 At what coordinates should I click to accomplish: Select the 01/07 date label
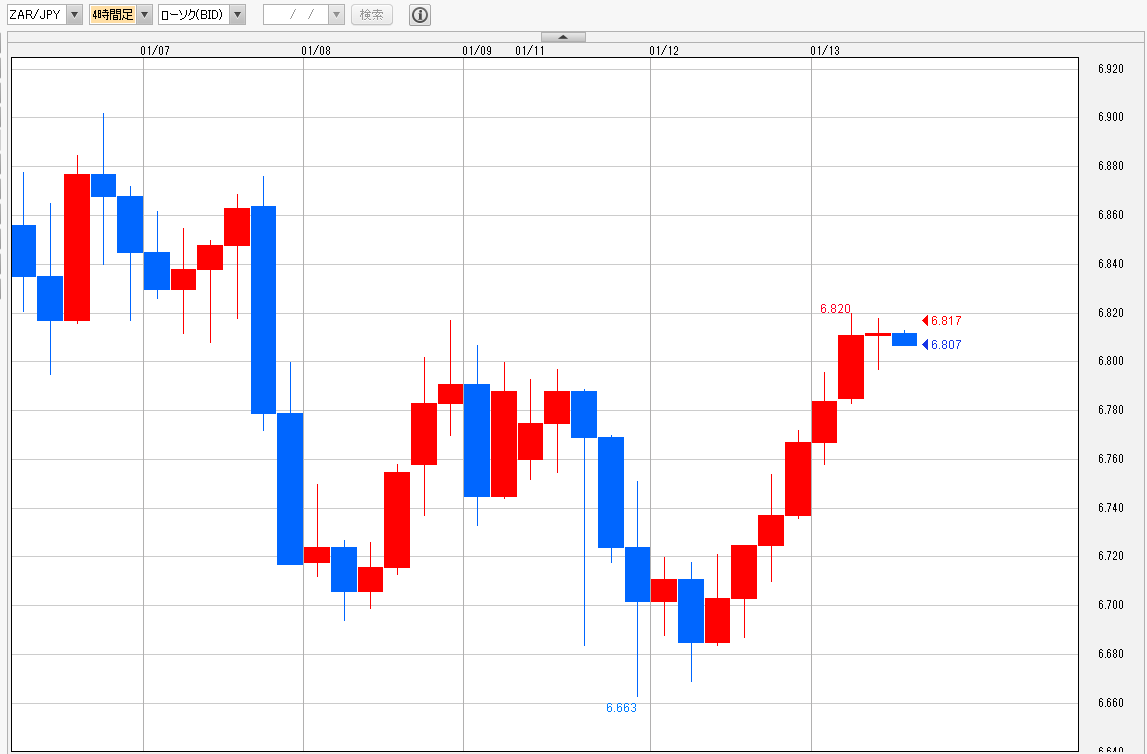pos(155,50)
